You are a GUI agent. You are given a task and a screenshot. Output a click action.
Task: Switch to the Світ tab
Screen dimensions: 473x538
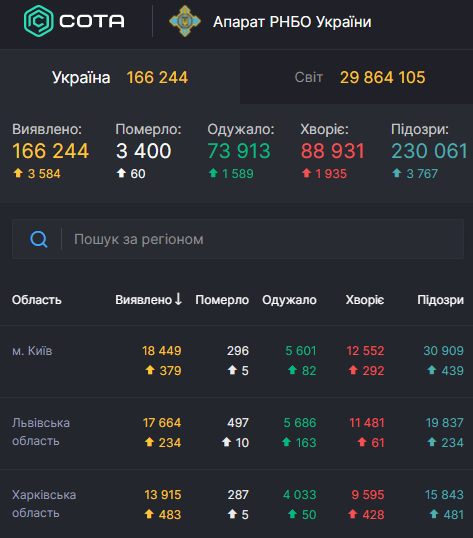click(356, 77)
